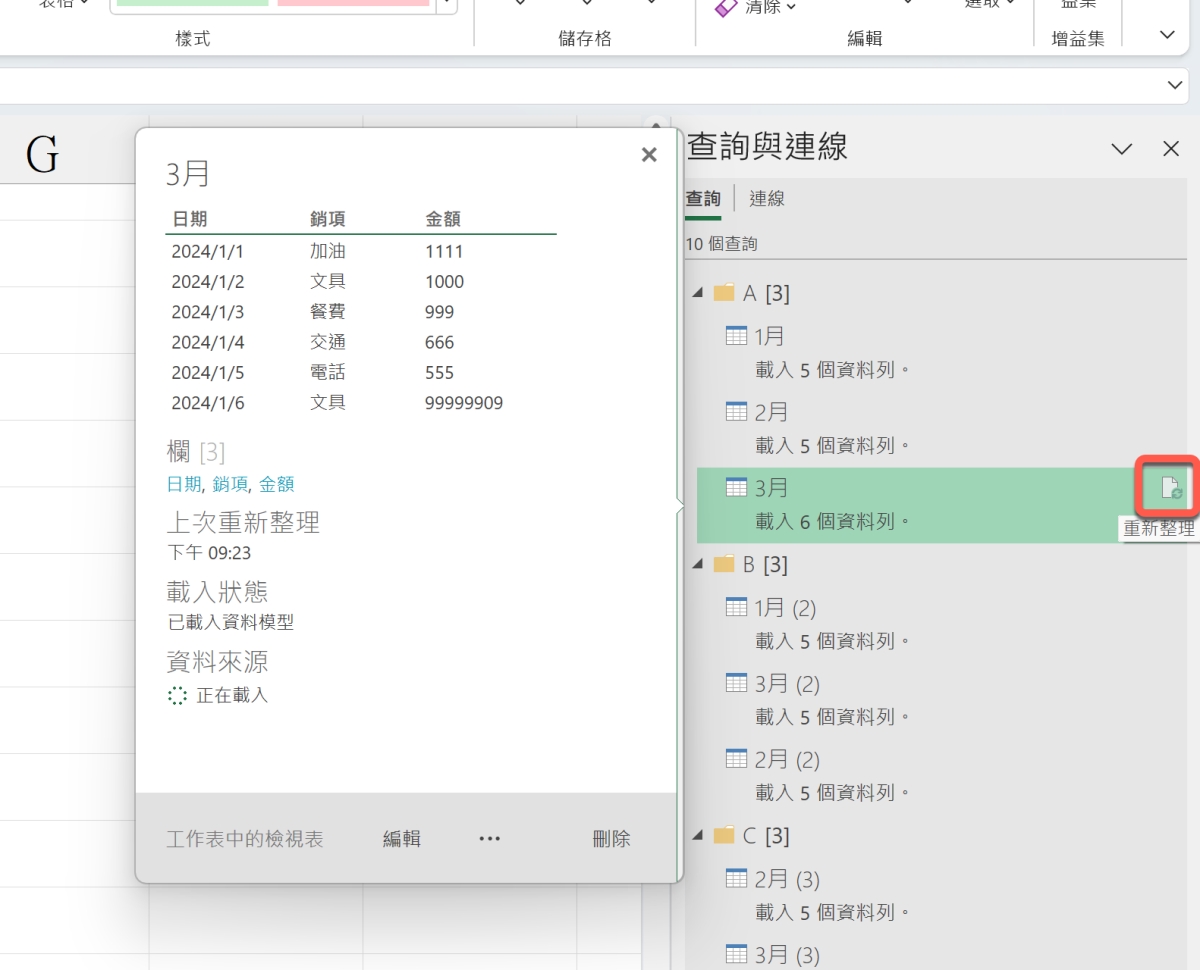The height and width of the screenshot is (970, 1200).
Task: Click the table icon beside 3月 (2) query
Action: click(x=736, y=683)
